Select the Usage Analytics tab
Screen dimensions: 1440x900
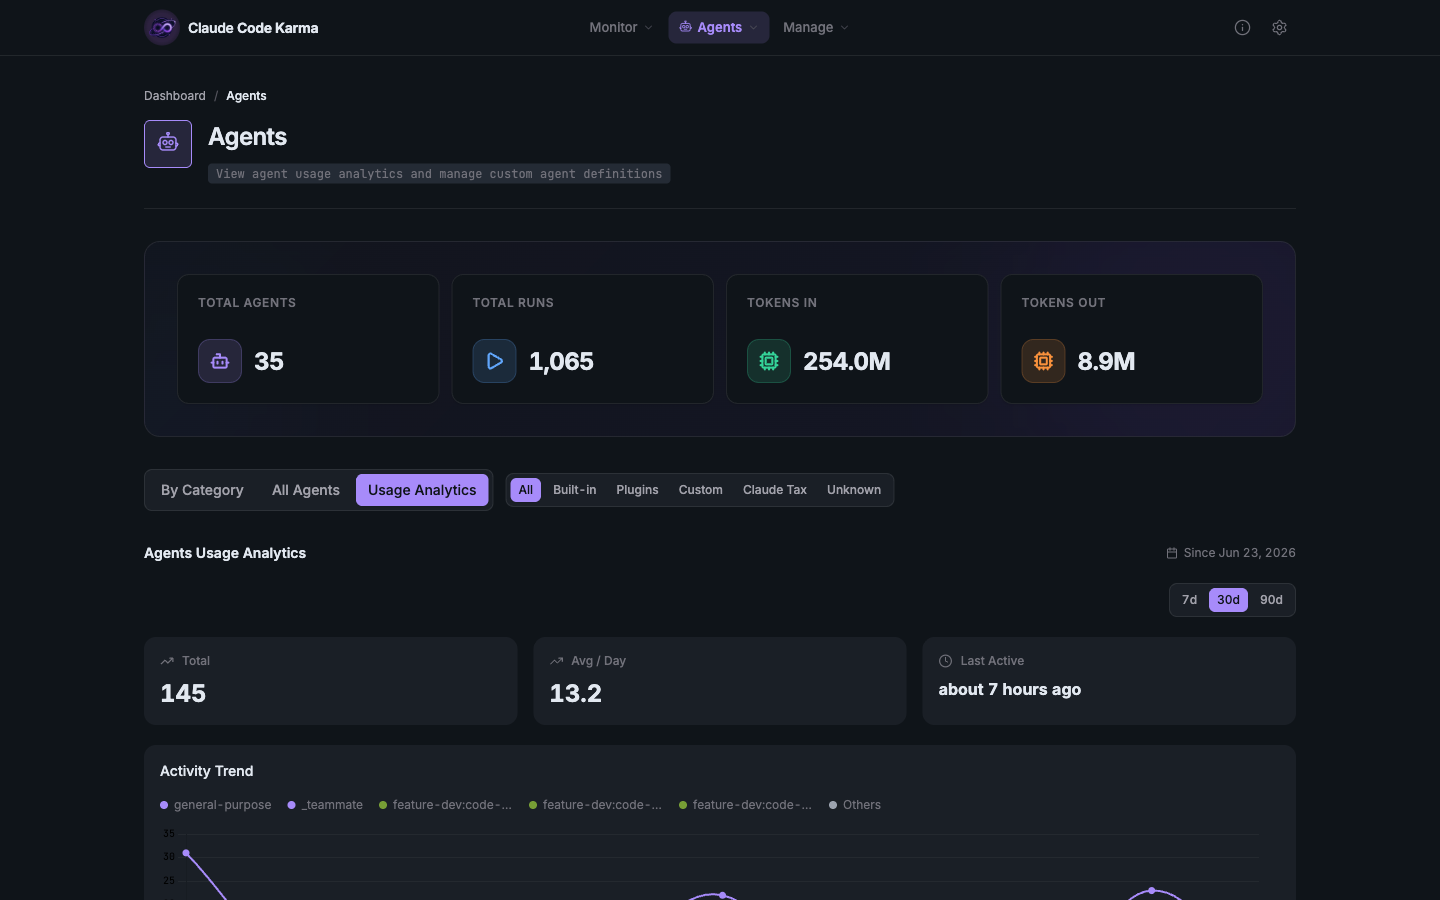tap(422, 490)
